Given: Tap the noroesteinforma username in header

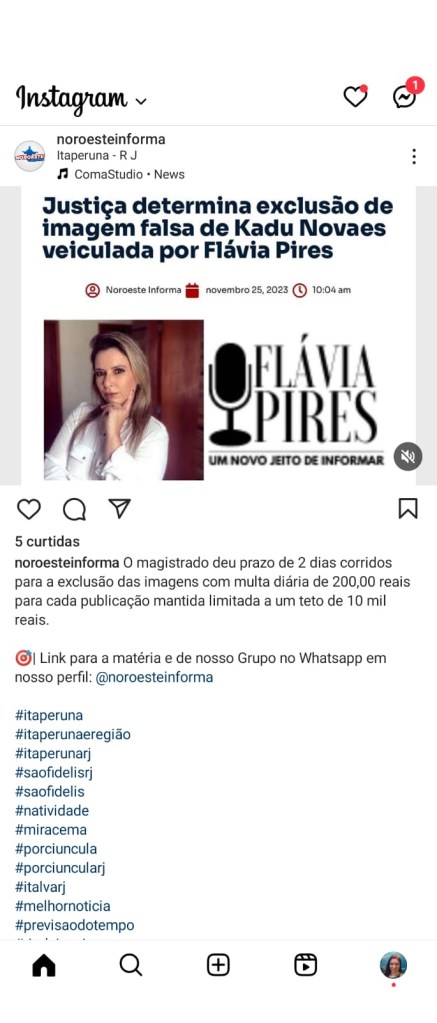Looking at the screenshot, I should click(111, 139).
